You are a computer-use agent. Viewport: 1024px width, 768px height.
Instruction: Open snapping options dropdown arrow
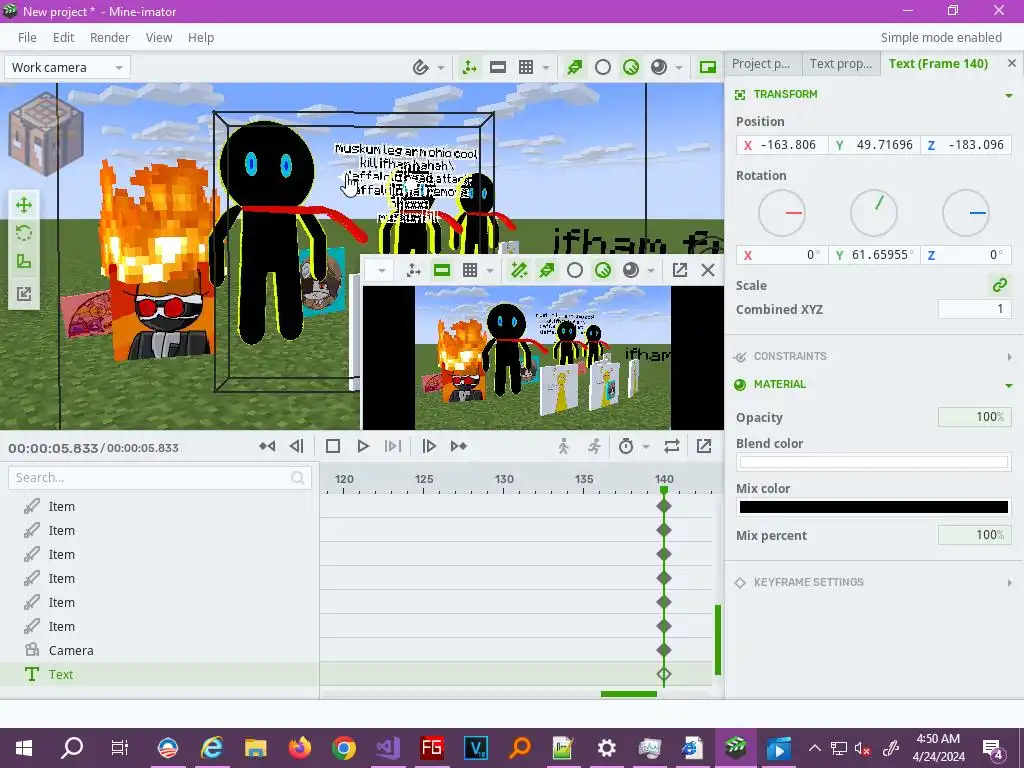(x=441, y=68)
